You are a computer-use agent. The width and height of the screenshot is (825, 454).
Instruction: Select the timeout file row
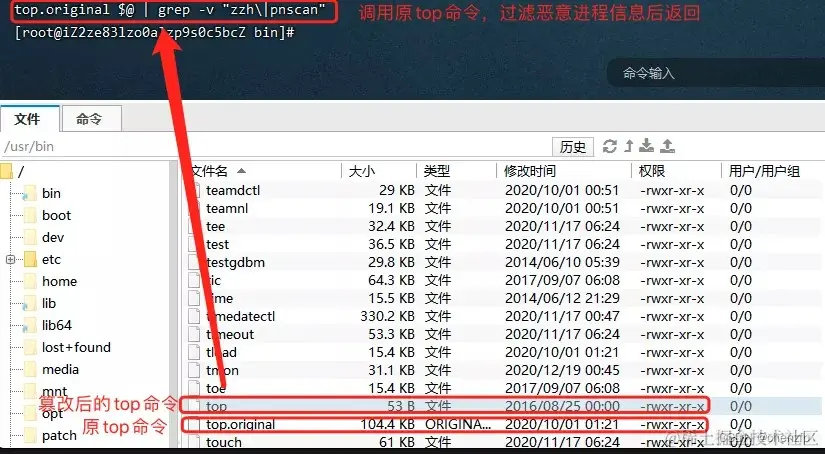(502, 334)
